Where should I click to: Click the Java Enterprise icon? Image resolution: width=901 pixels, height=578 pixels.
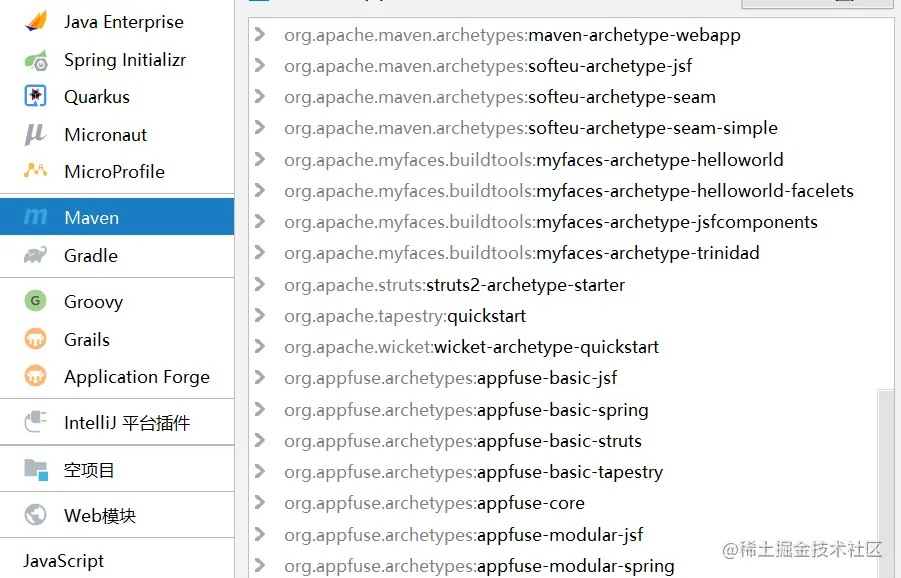(x=36, y=21)
